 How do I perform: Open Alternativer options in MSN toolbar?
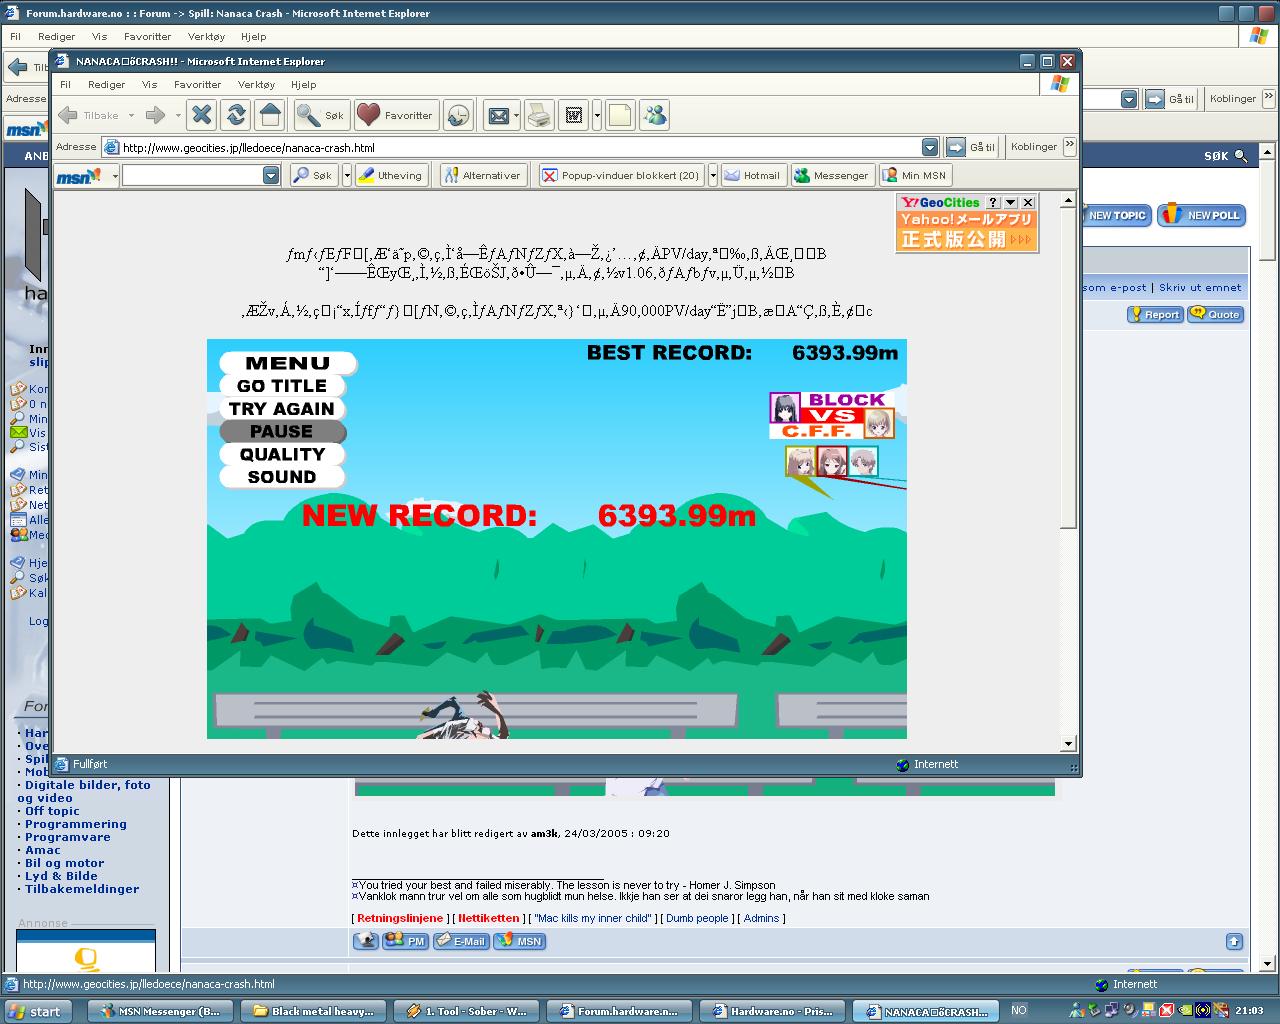[483, 175]
